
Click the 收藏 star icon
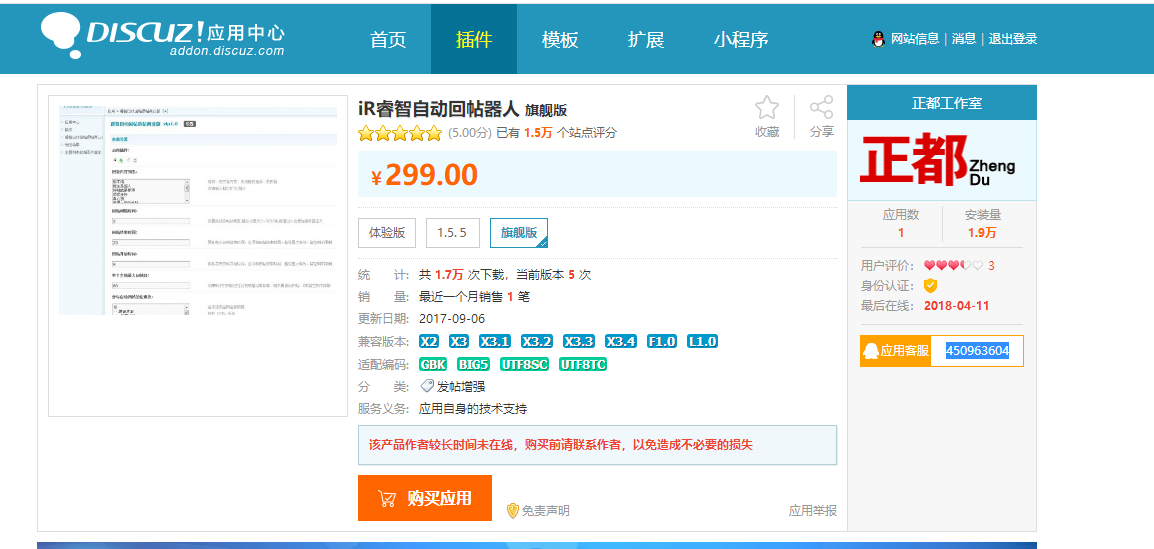click(x=767, y=107)
